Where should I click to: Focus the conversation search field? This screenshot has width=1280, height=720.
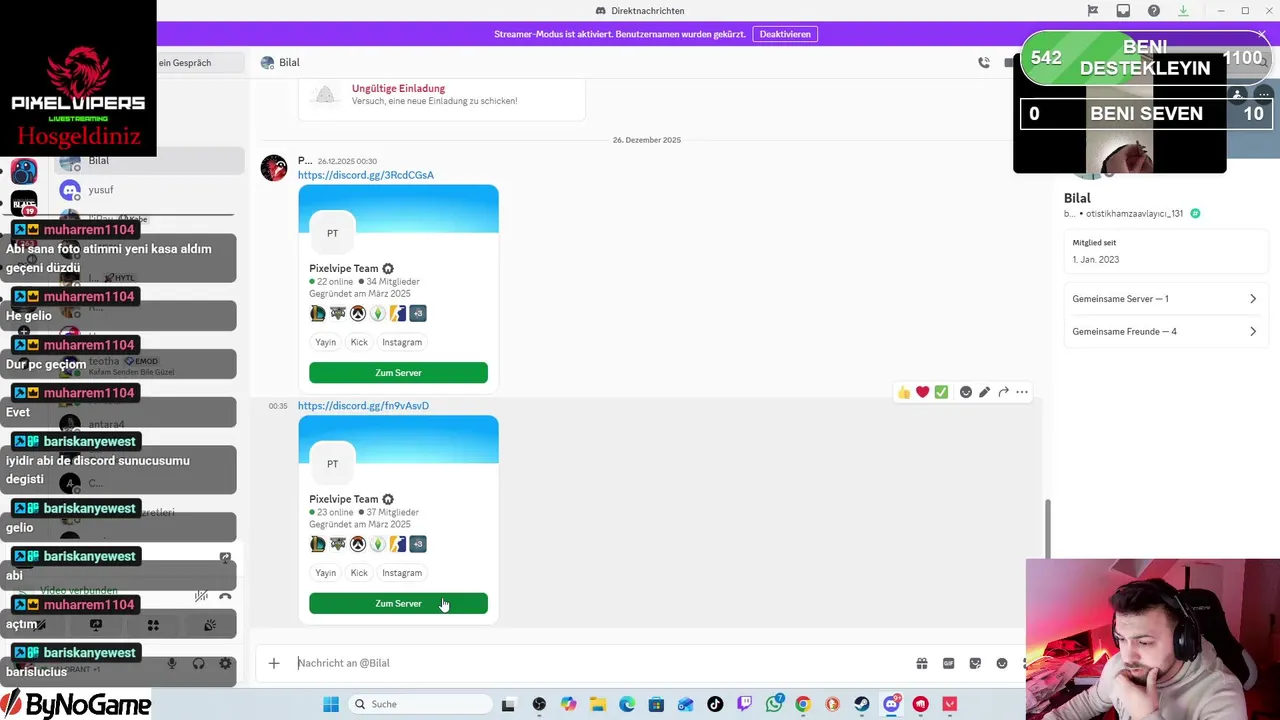[x=200, y=62]
